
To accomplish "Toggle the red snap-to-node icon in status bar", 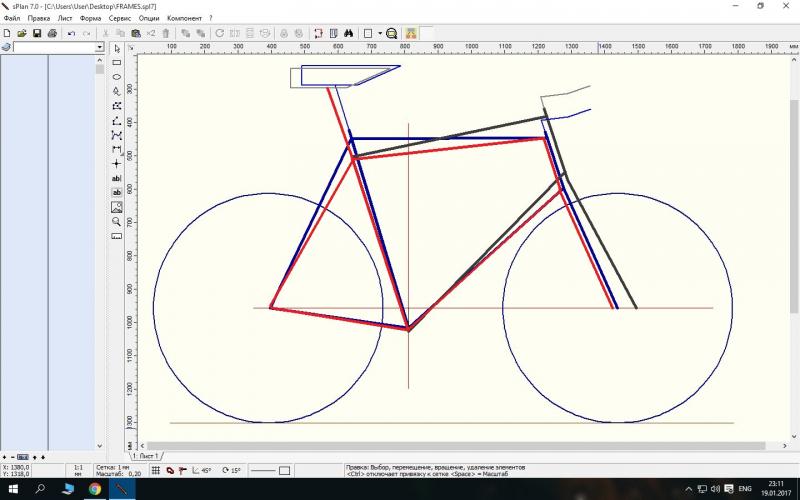I will [182, 470].
